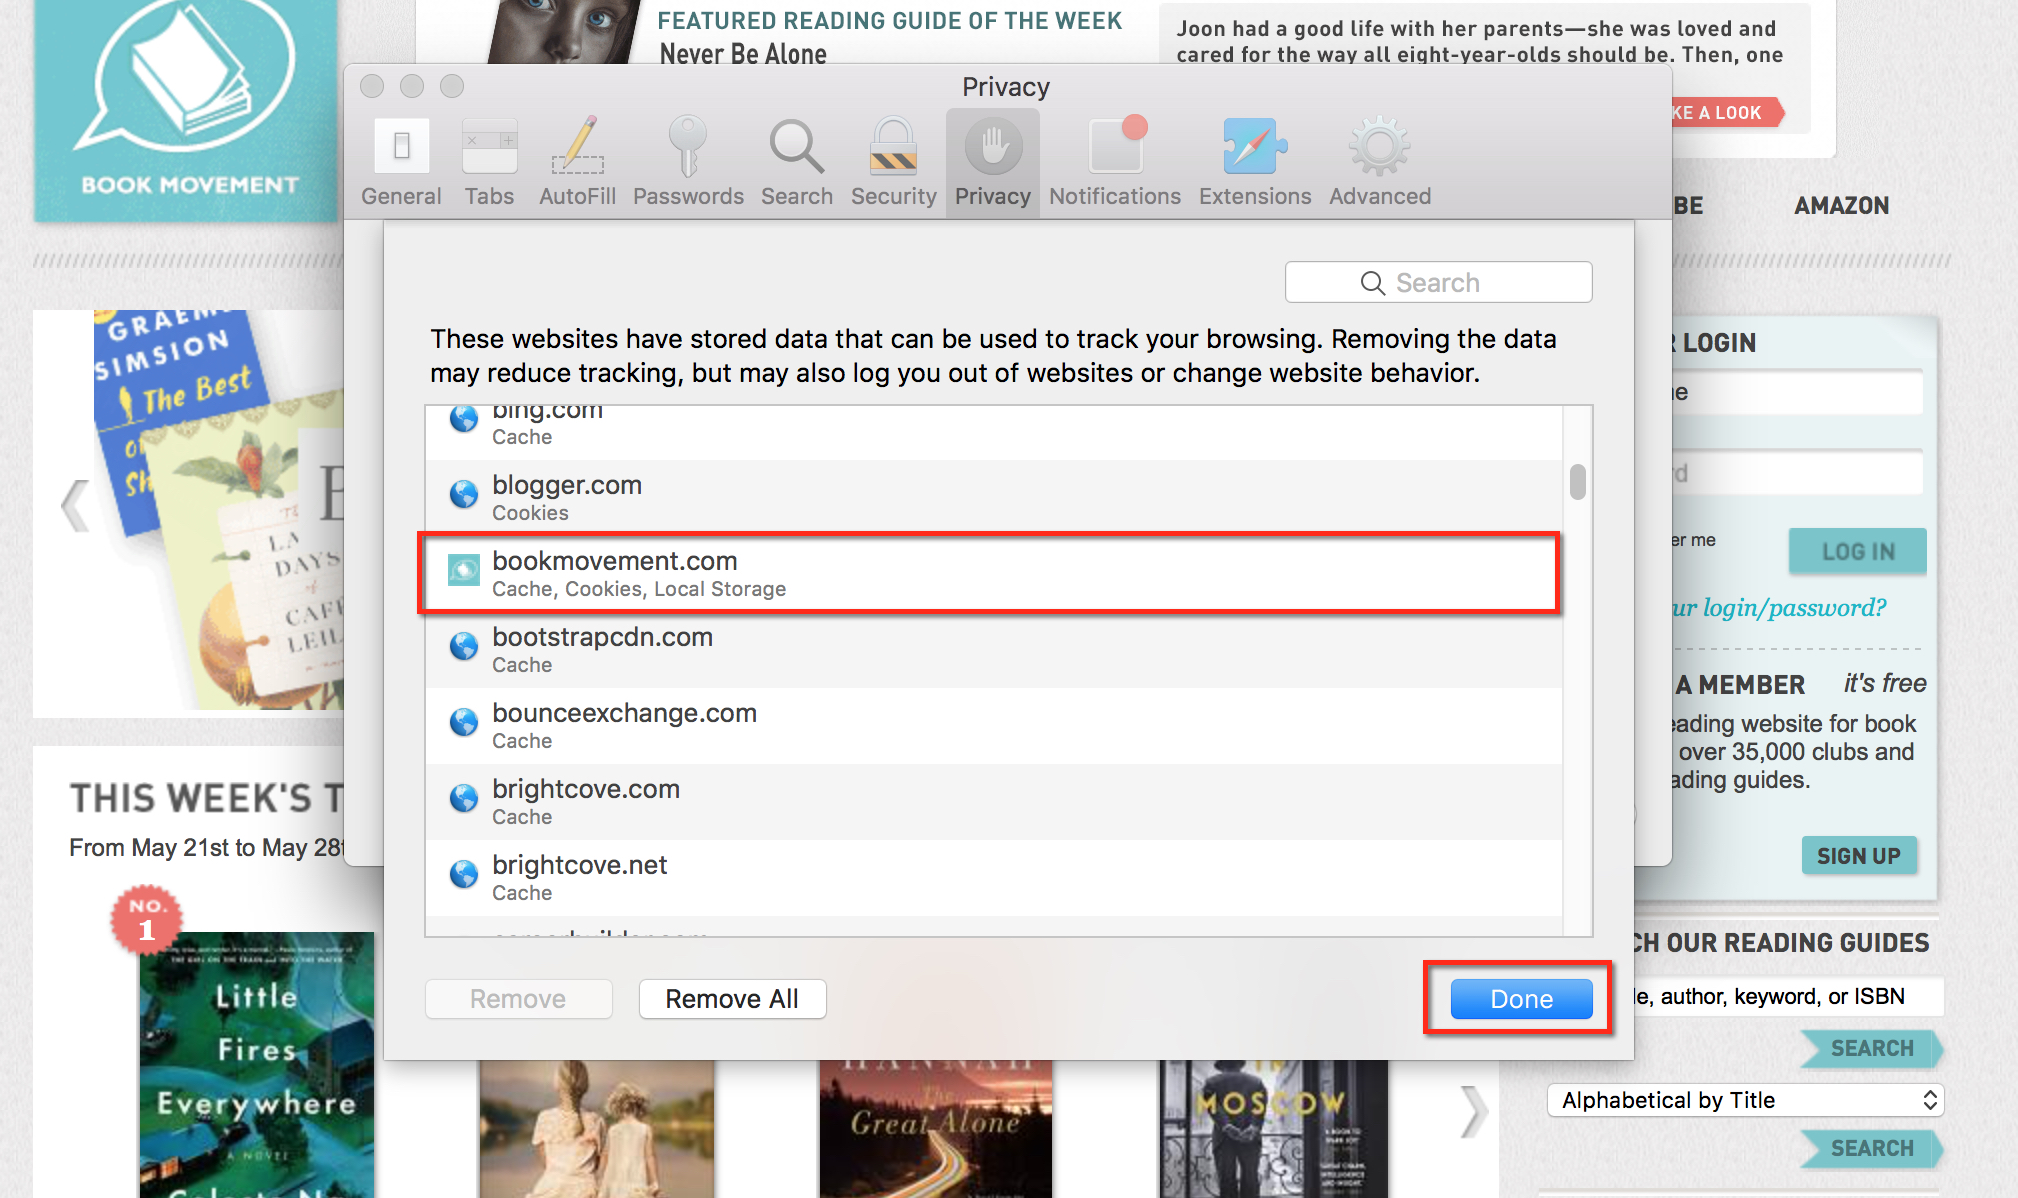Image resolution: width=2018 pixels, height=1198 pixels.
Task: Click the Remove All button
Action: point(732,999)
